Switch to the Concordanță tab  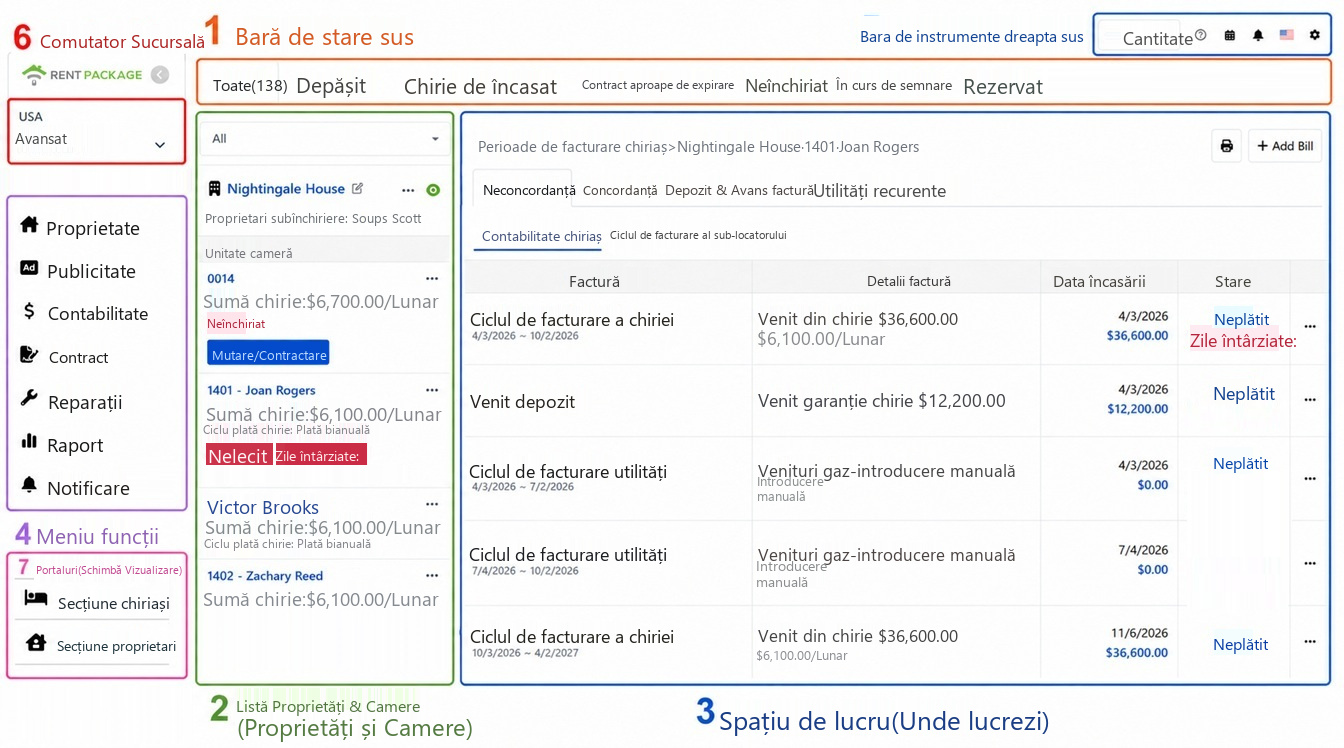tap(620, 190)
